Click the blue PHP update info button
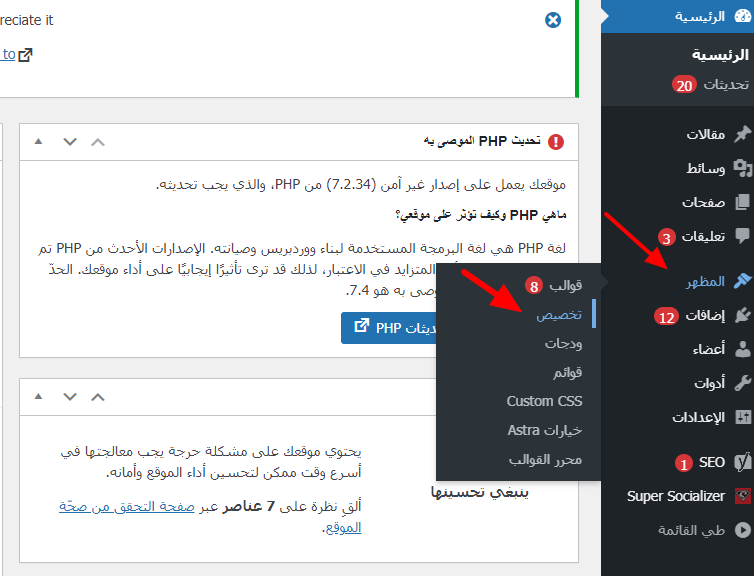754x576 pixels. click(x=389, y=328)
